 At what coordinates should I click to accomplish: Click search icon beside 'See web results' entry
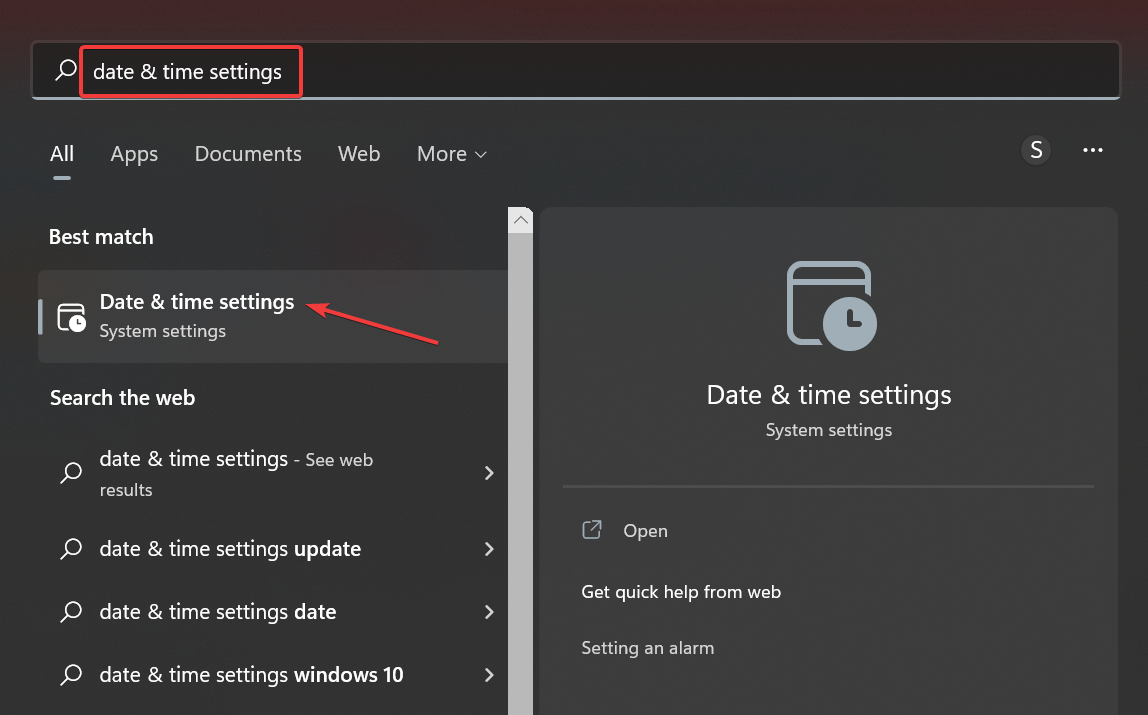point(71,473)
